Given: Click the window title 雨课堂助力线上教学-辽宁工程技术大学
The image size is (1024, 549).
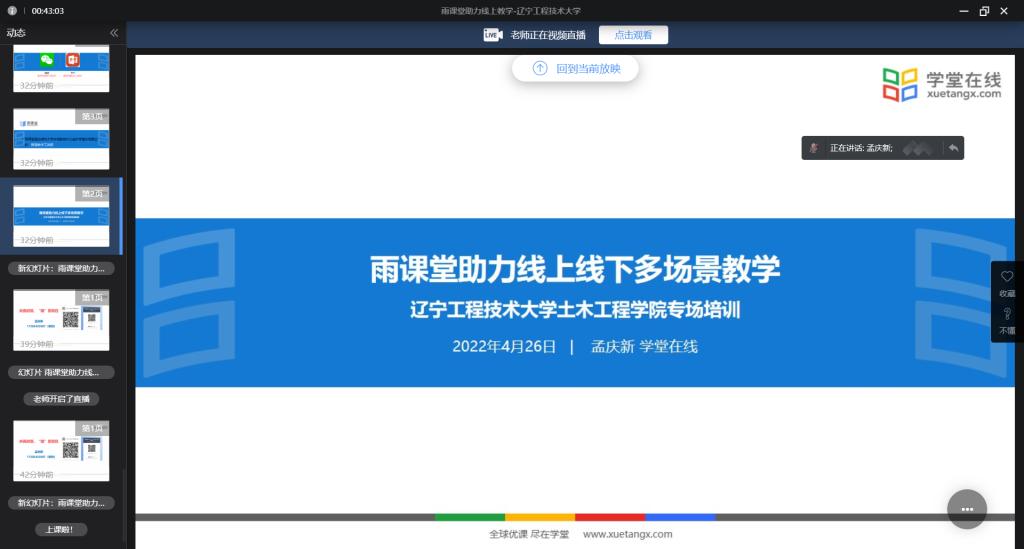Looking at the screenshot, I should click(511, 10).
